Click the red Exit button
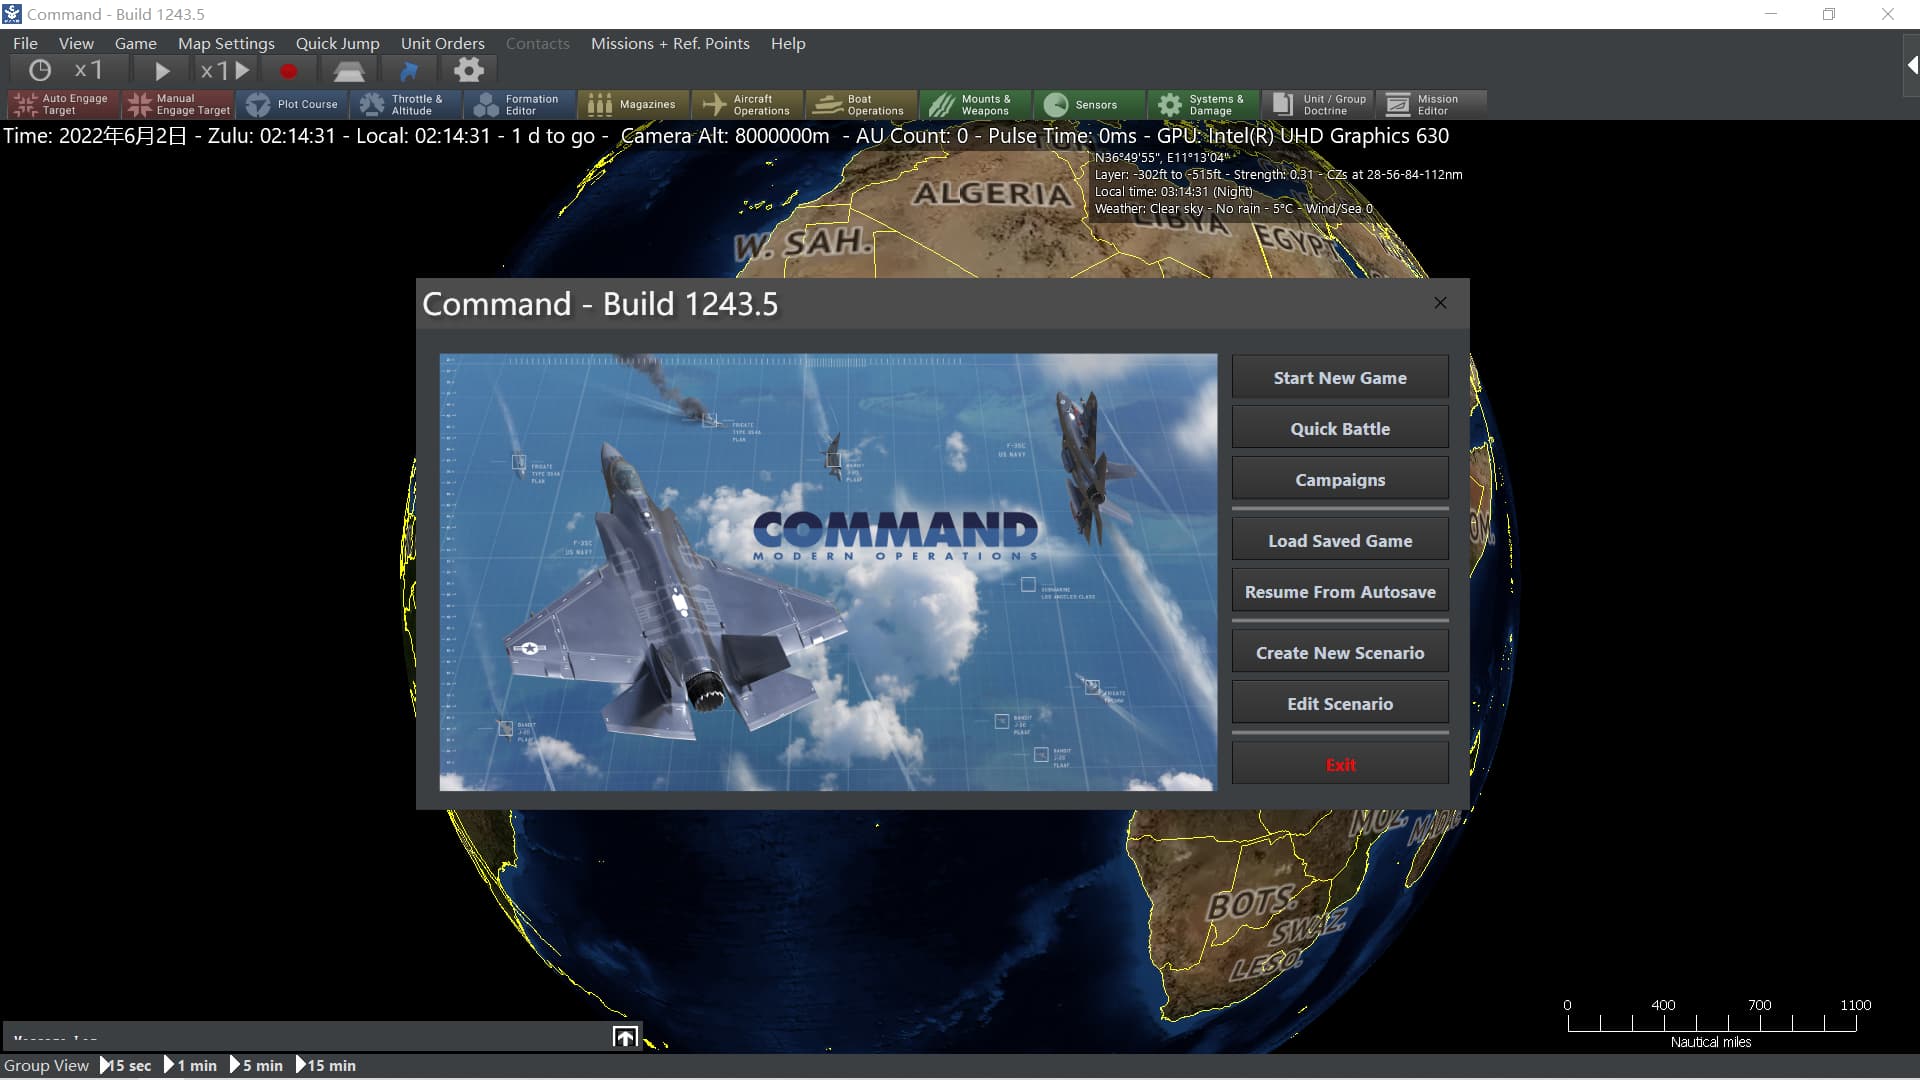1920x1080 pixels. (1340, 764)
